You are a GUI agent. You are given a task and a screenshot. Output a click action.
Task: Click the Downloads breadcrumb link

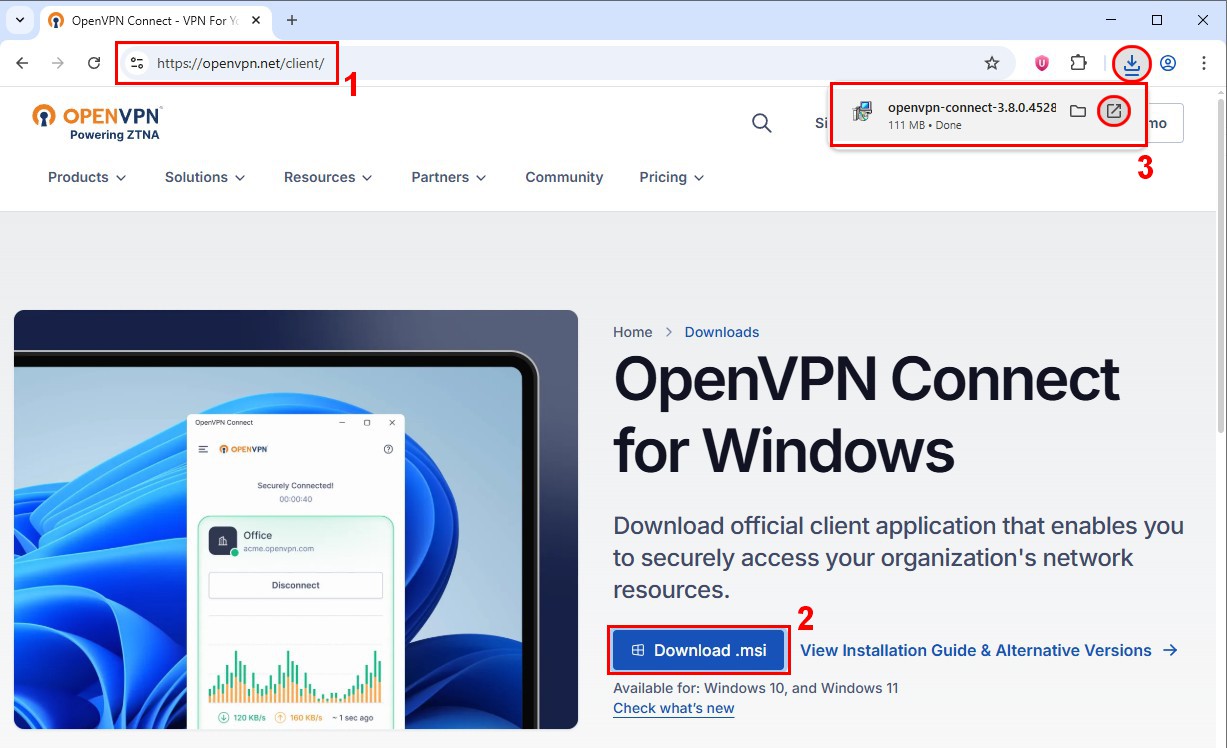tap(721, 332)
